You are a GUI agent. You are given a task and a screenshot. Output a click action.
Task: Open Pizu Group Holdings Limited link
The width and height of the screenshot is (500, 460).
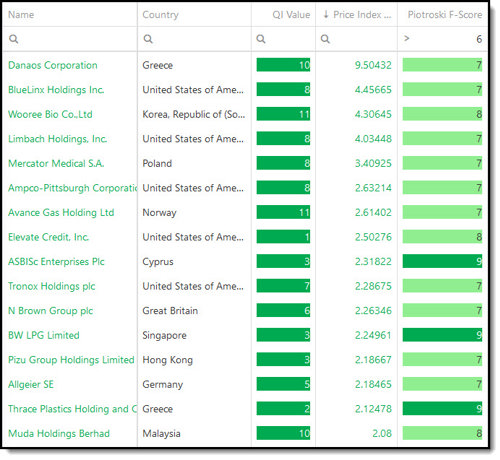coord(71,360)
